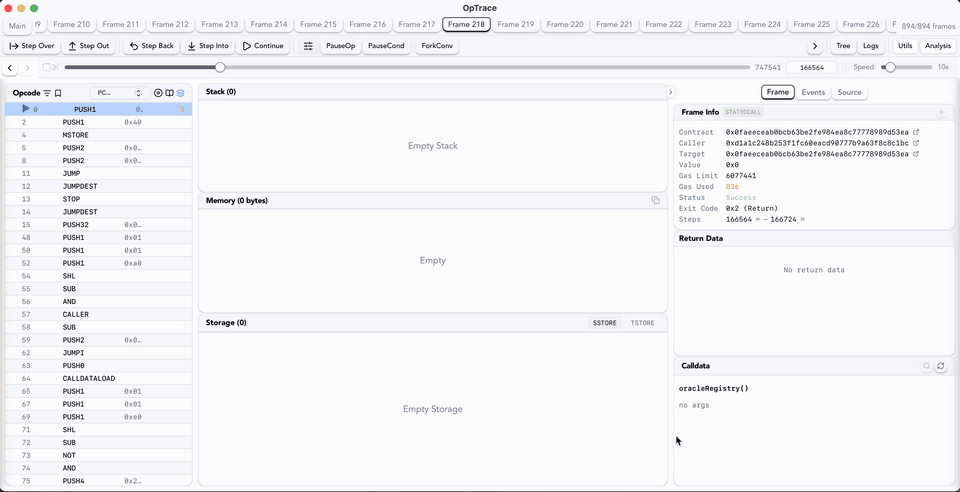Open the PC column format dropdown
The height and width of the screenshot is (492, 960).
click(119, 93)
